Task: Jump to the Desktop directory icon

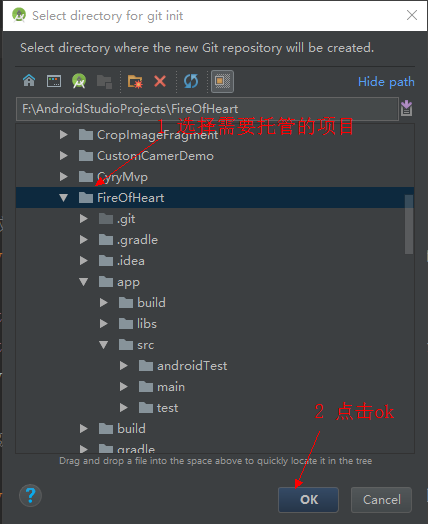Action: tap(54, 81)
